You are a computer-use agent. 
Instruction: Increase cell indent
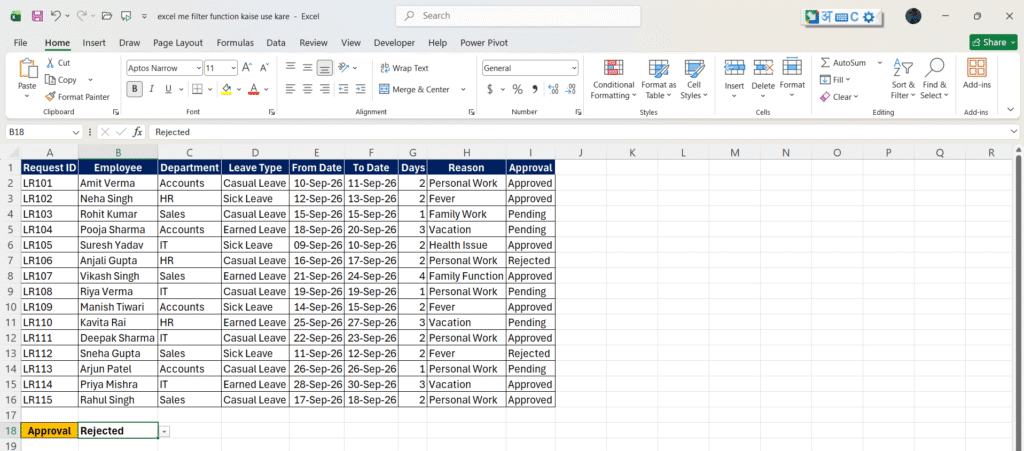[361, 89]
